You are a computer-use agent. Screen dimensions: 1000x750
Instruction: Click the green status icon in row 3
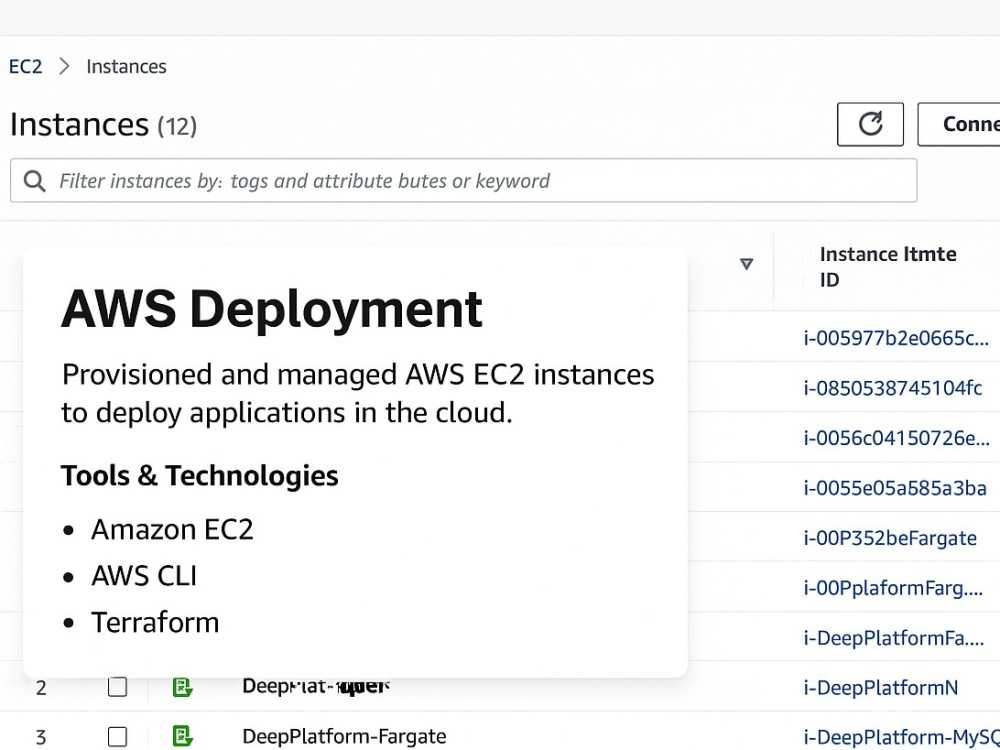(x=182, y=736)
